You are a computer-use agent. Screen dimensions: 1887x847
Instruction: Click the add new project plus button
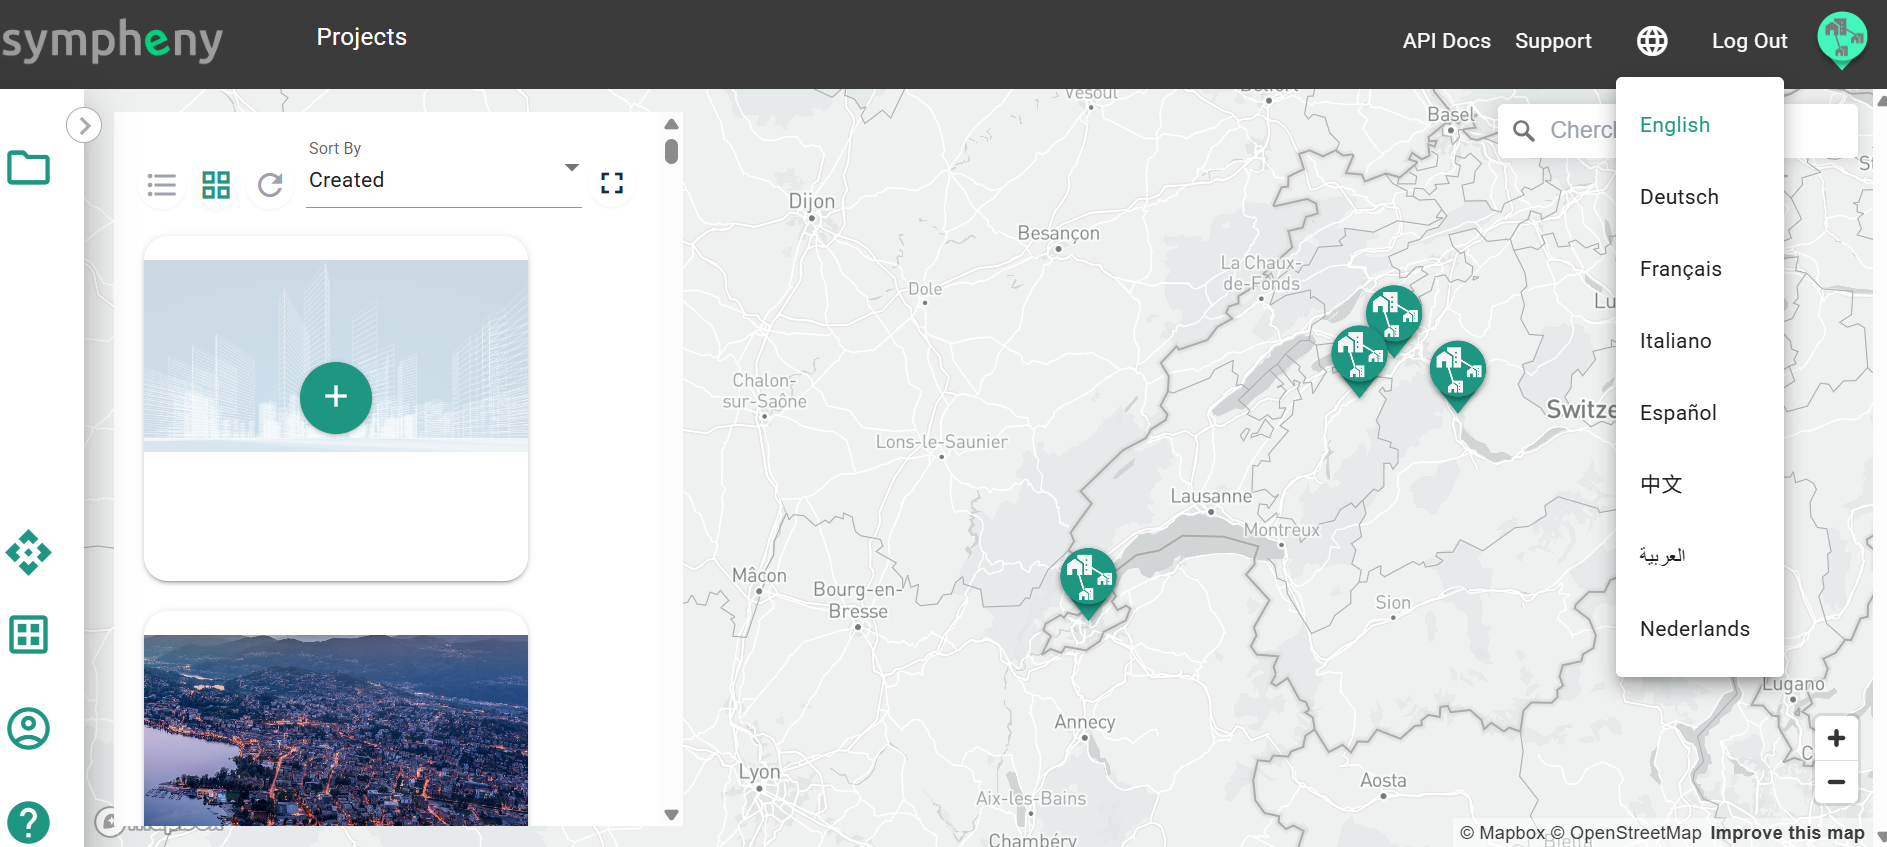[336, 397]
